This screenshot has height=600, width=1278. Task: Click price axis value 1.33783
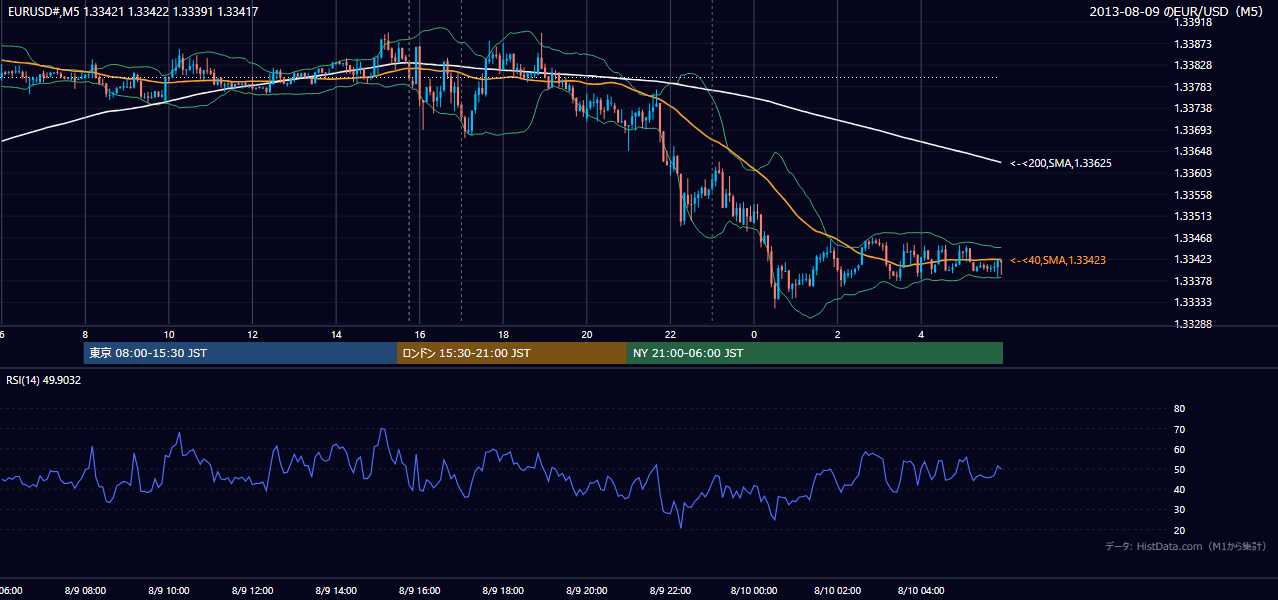coord(1193,87)
